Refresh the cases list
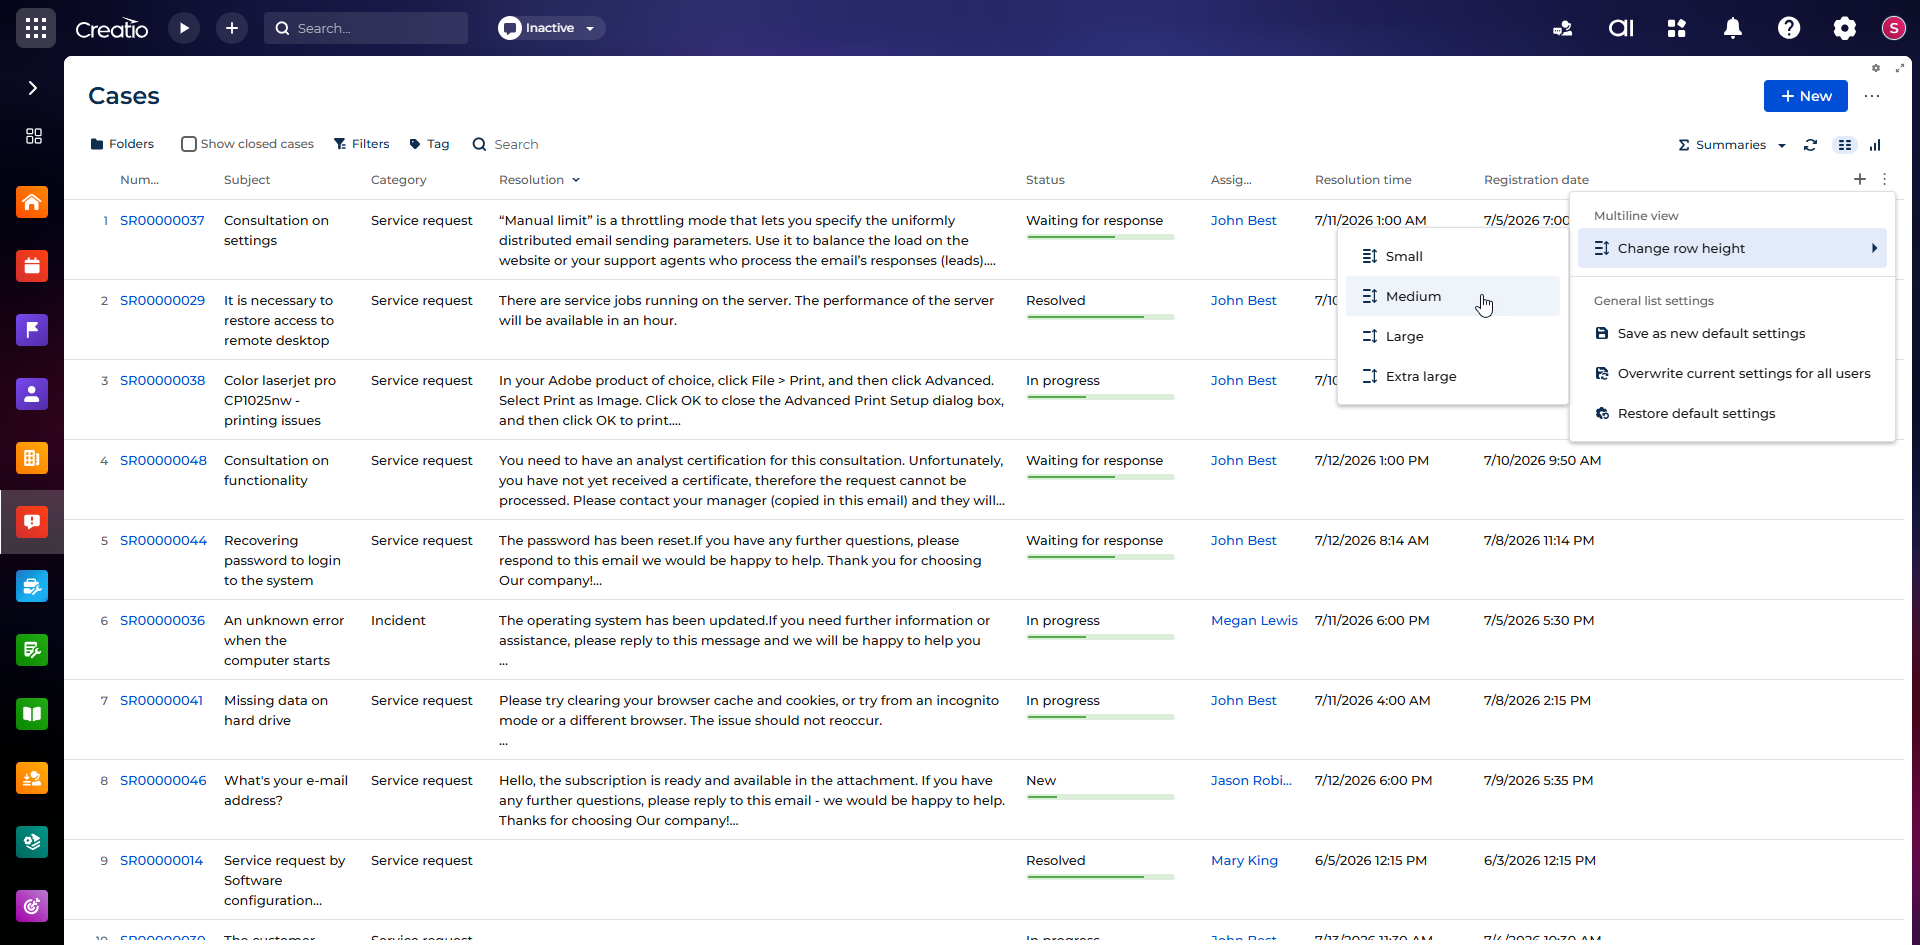1920x945 pixels. pyautogui.click(x=1810, y=145)
